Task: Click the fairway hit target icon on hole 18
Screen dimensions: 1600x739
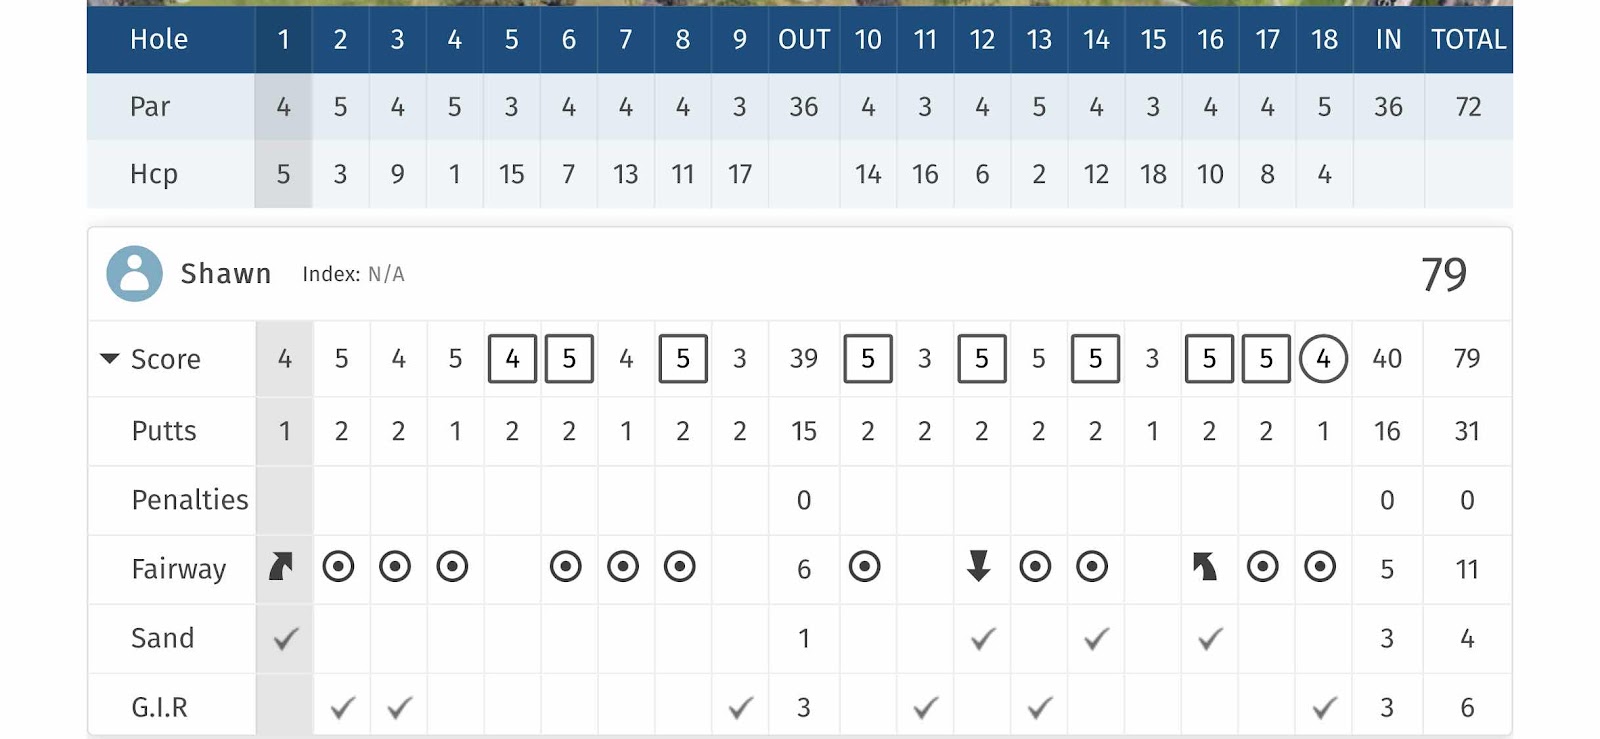Action: click(1320, 567)
